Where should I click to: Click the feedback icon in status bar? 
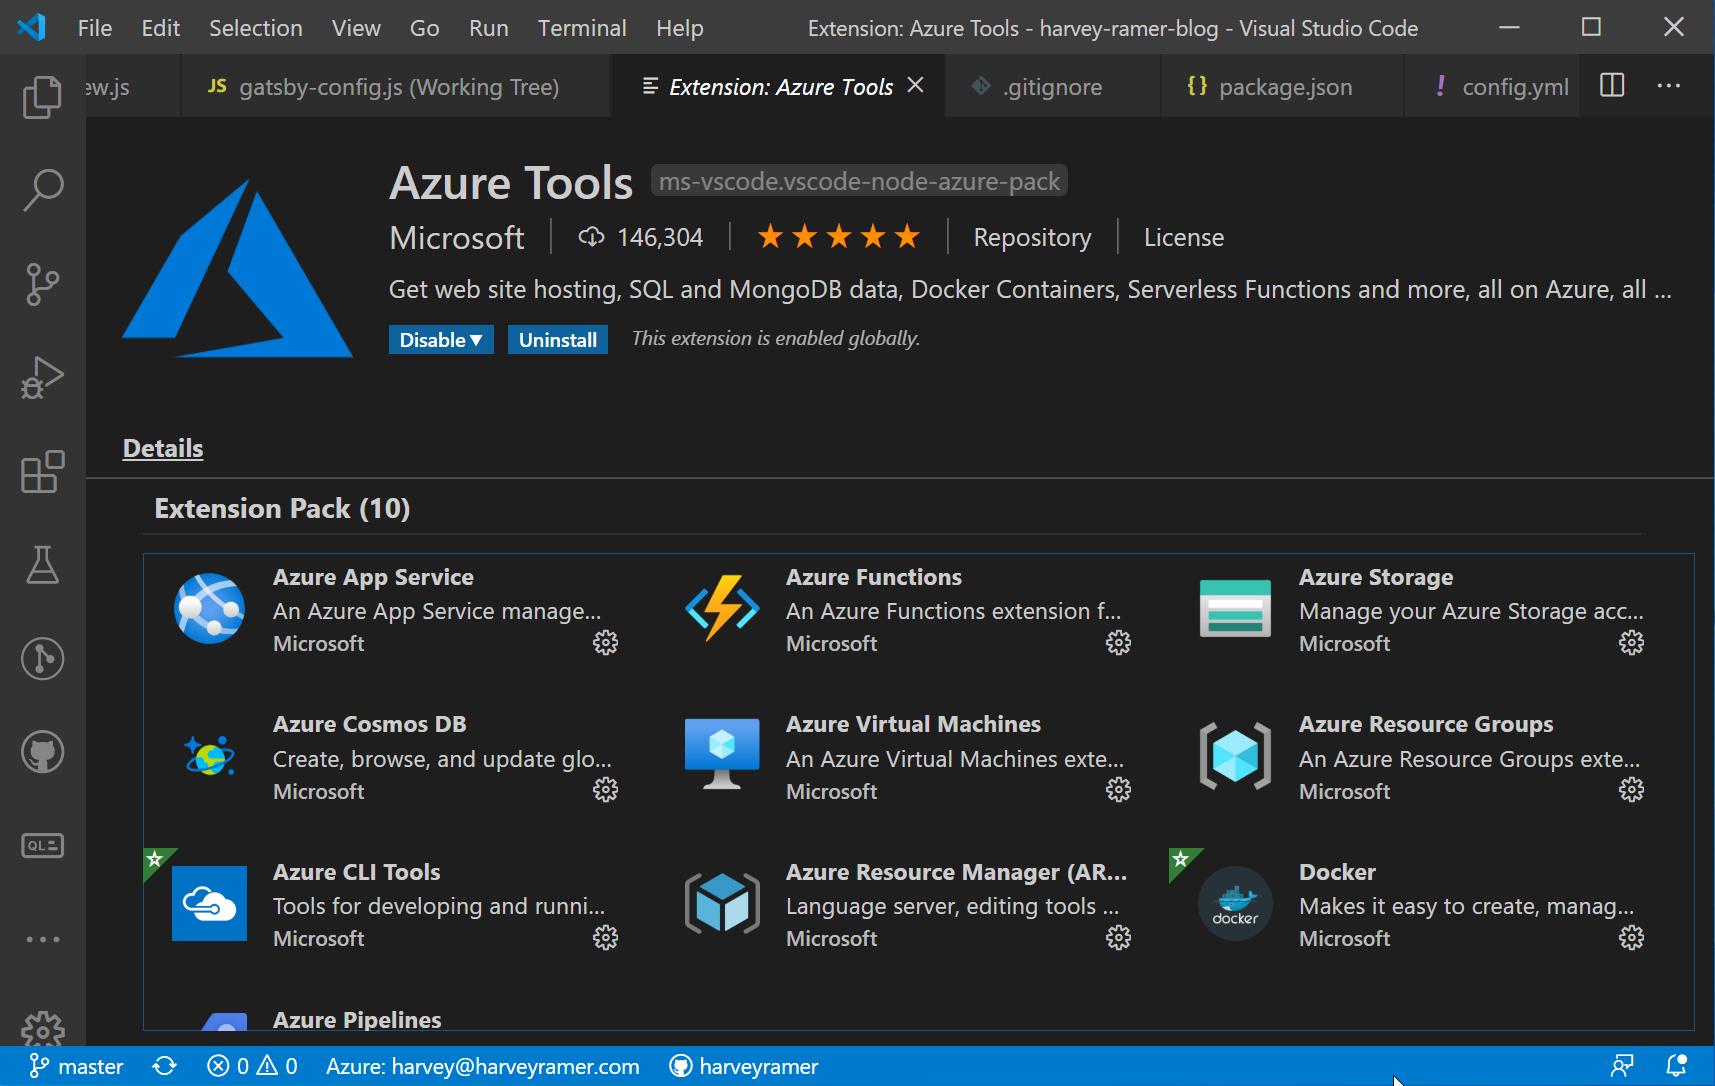(1622, 1066)
